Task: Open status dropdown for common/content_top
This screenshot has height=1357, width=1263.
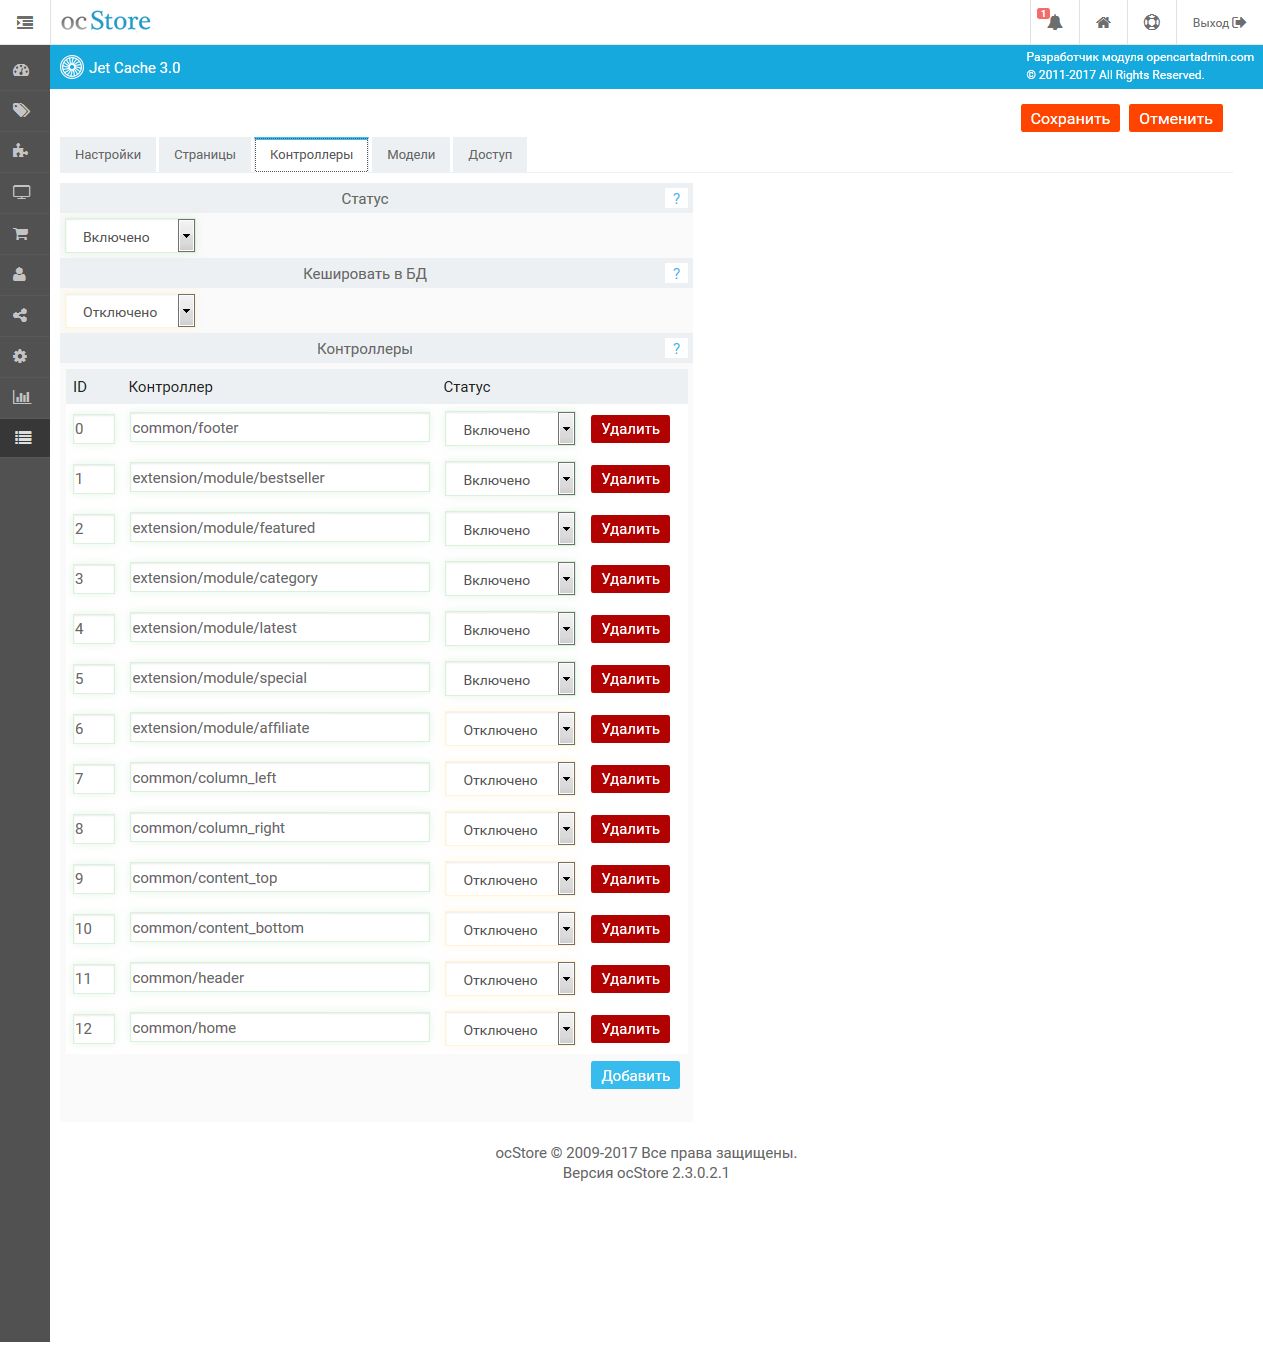Action: coord(510,879)
